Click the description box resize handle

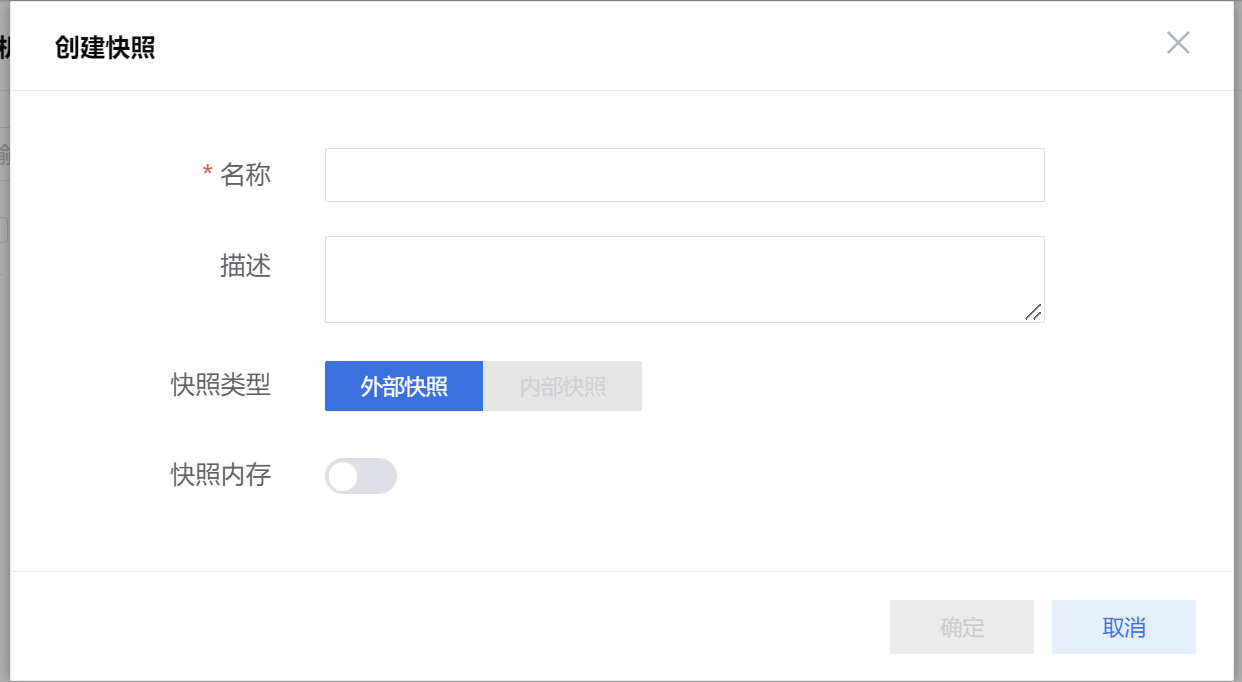coord(1034,312)
